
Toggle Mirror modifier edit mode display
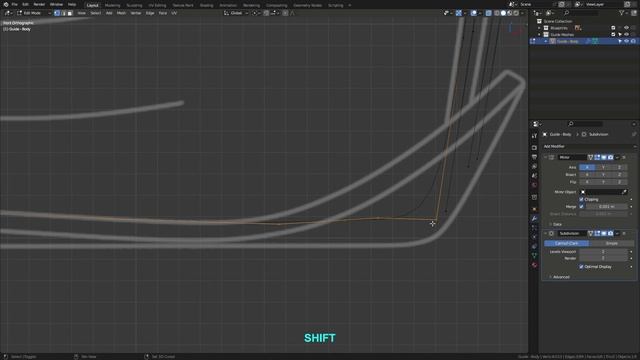(597, 157)
